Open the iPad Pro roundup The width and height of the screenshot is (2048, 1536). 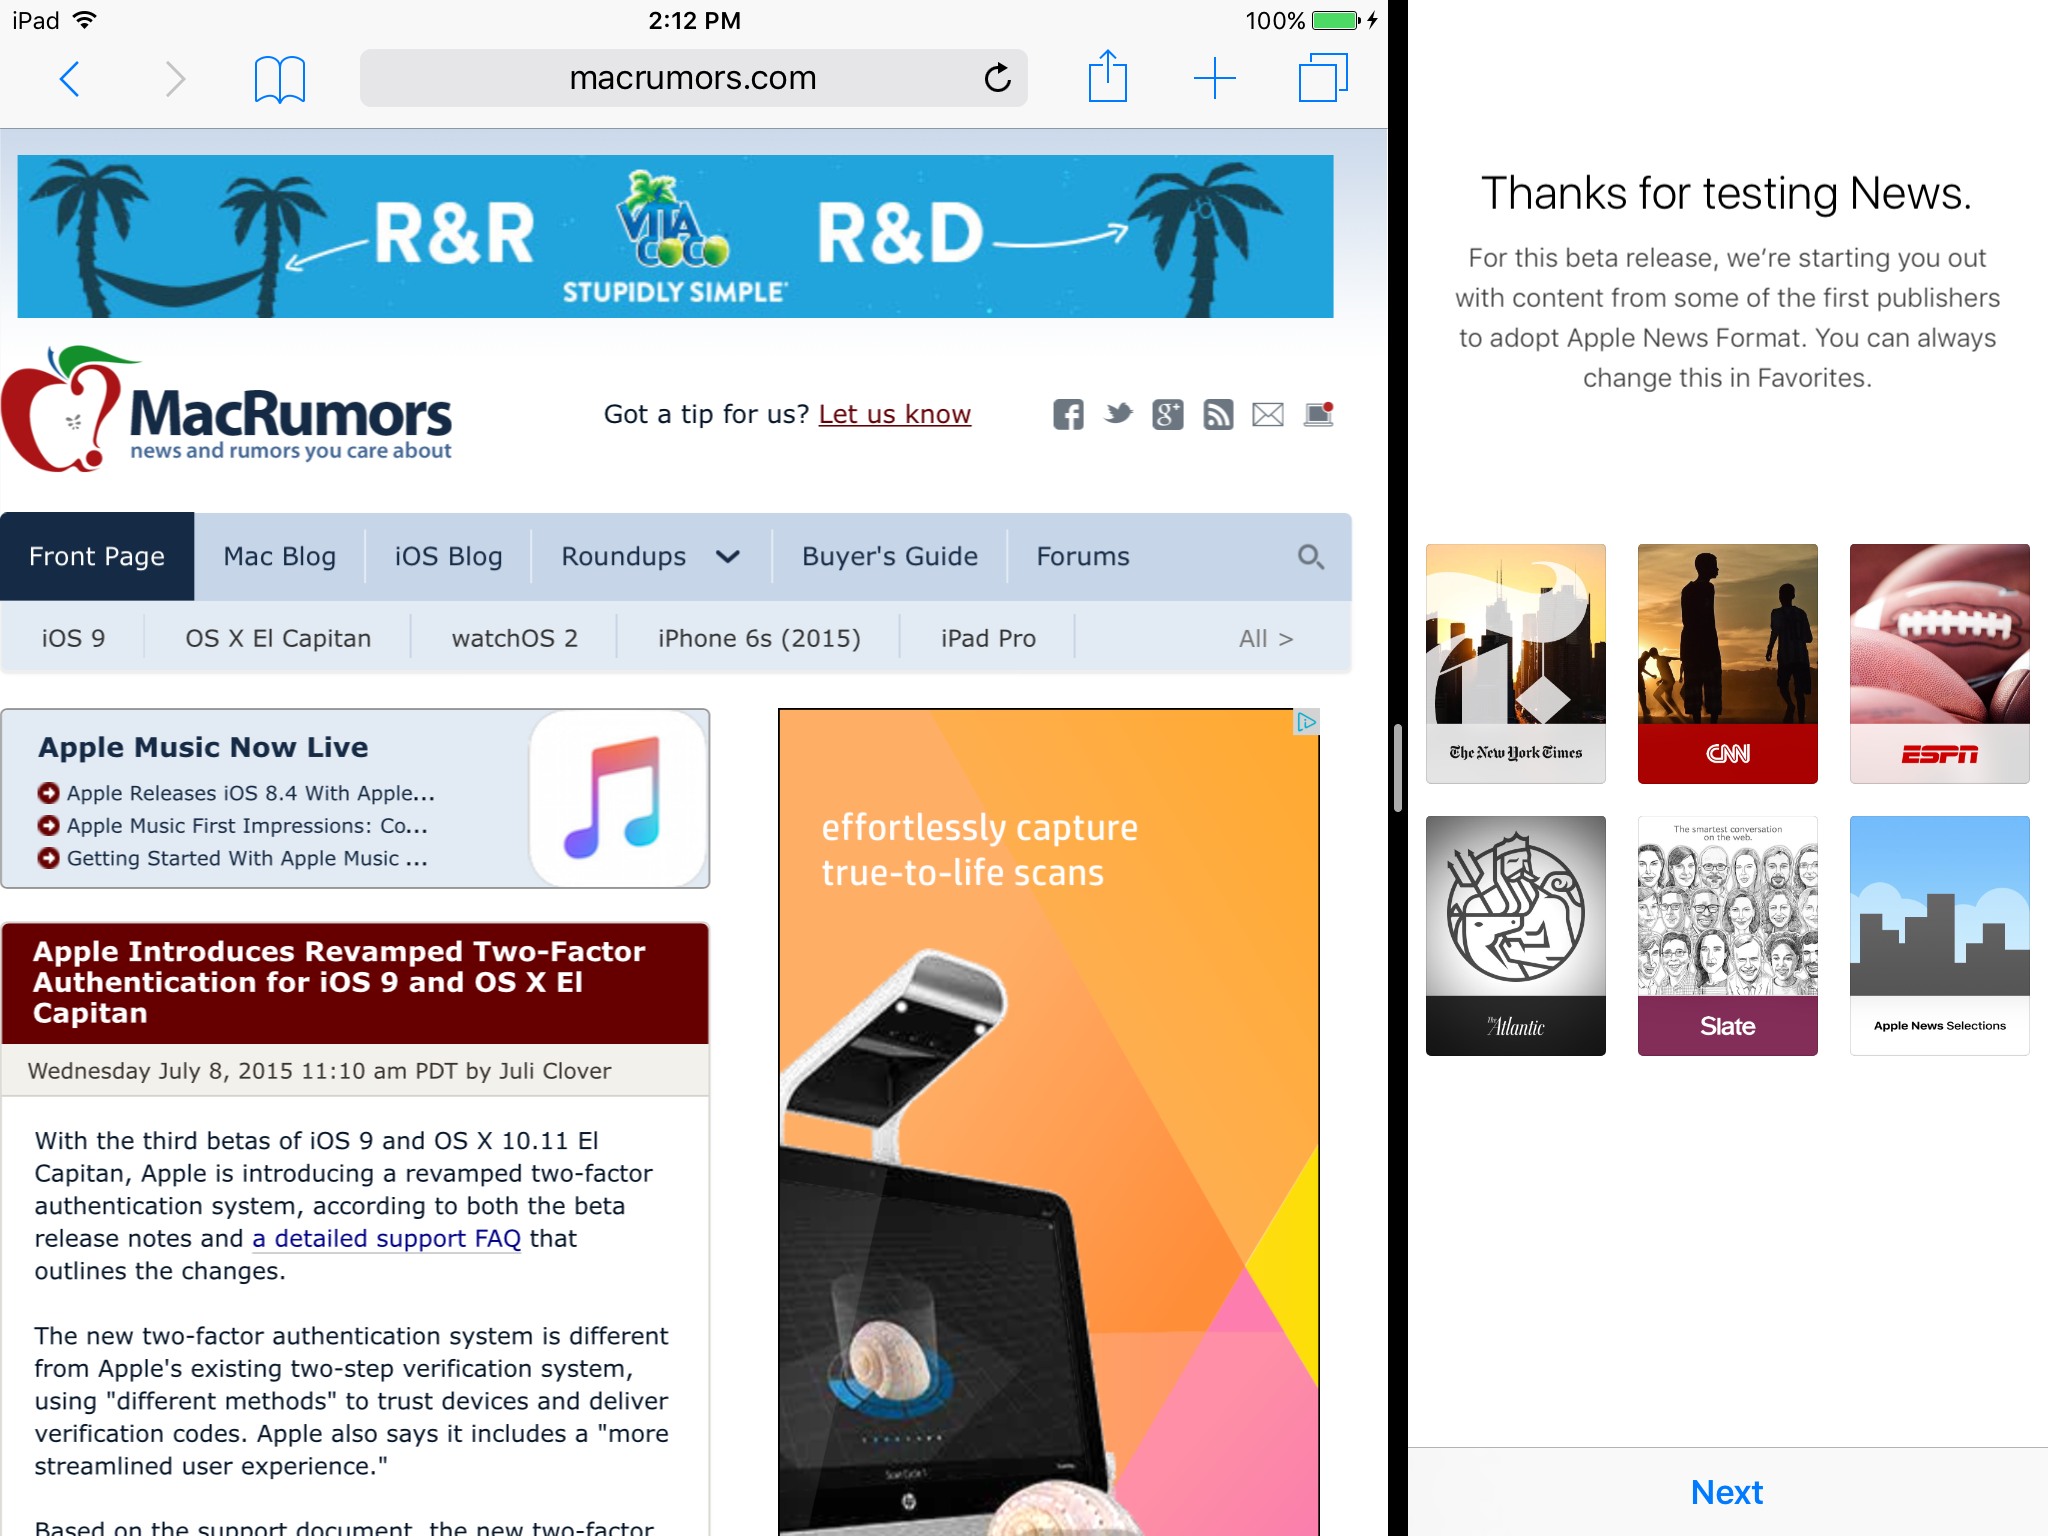[988, 638]
